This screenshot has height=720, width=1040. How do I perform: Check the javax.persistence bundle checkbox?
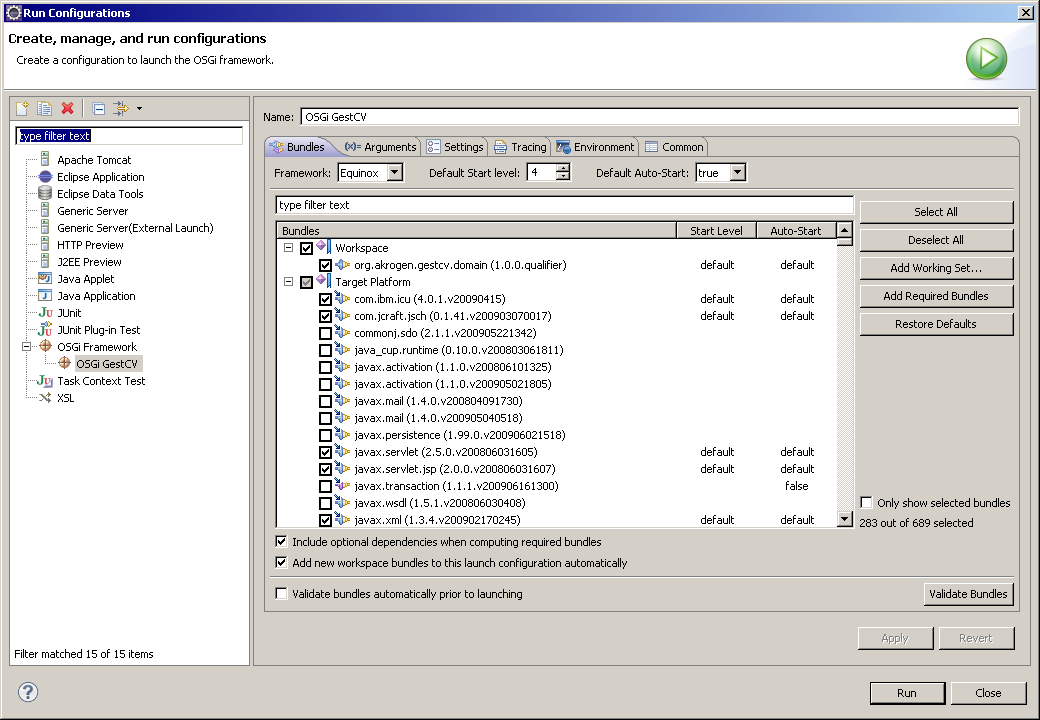[x=325, y=435]
